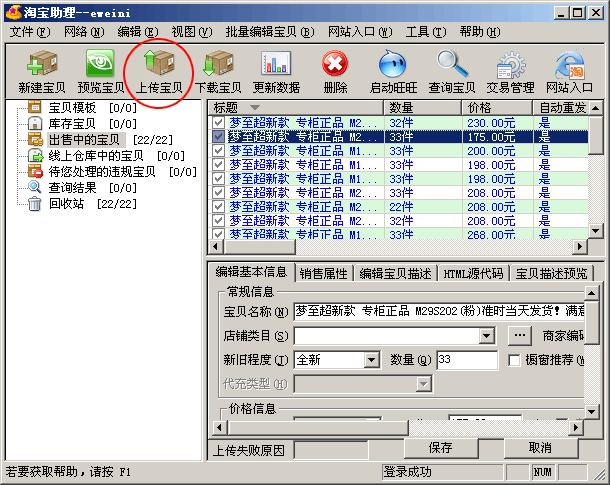This screenshot has width=610, height=485.
Task: Open the 帮助(H) menu
Action: coord(480,32)
